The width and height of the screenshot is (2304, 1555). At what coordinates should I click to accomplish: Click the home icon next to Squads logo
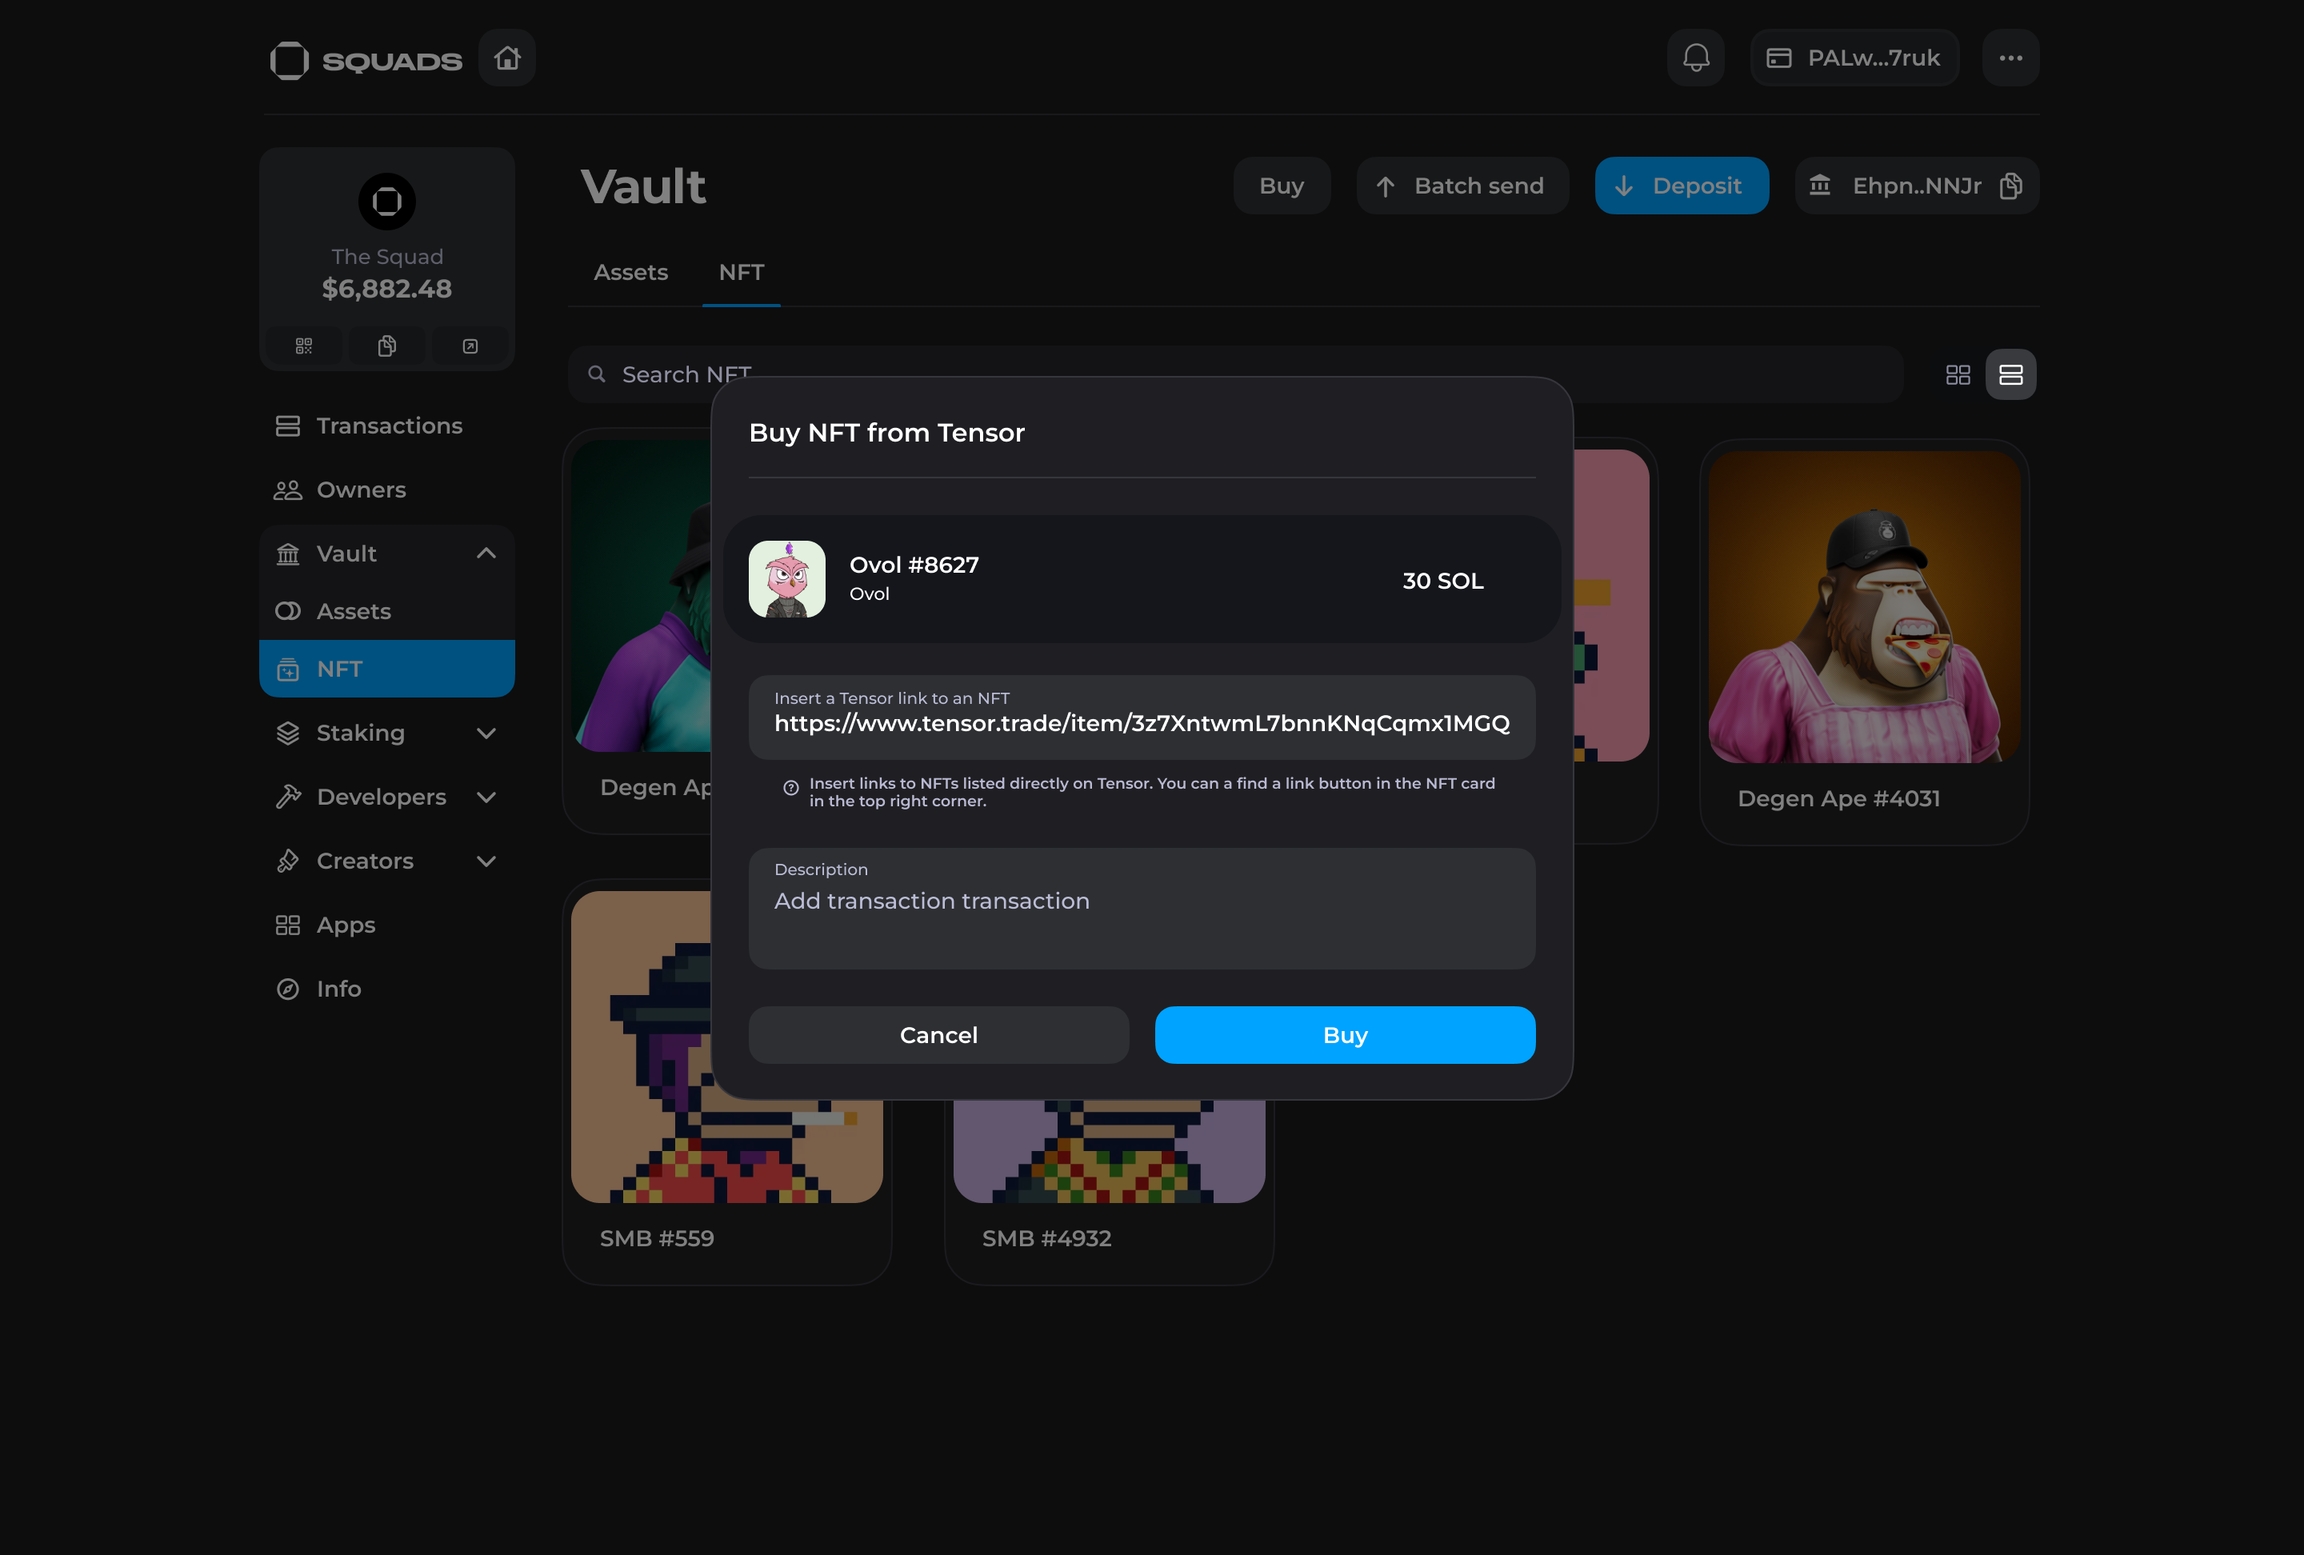pos(507,58)
